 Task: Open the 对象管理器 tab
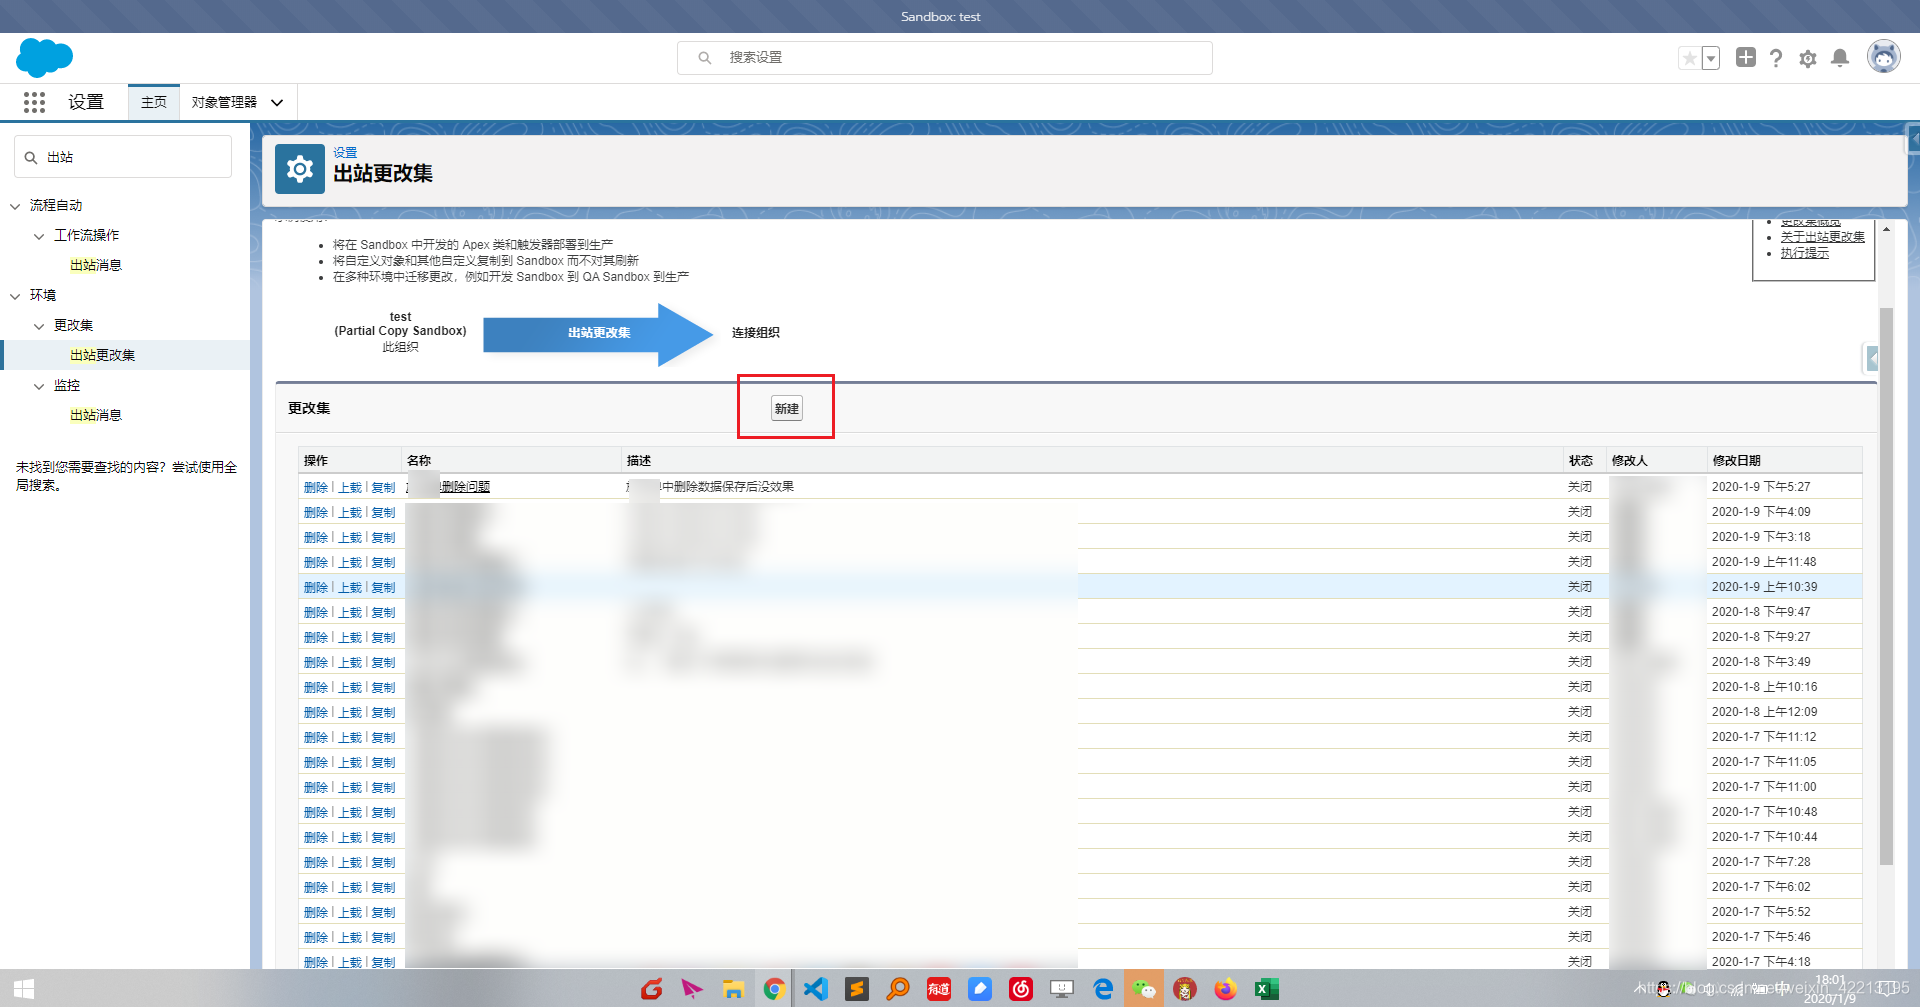(x=224, y=102)
